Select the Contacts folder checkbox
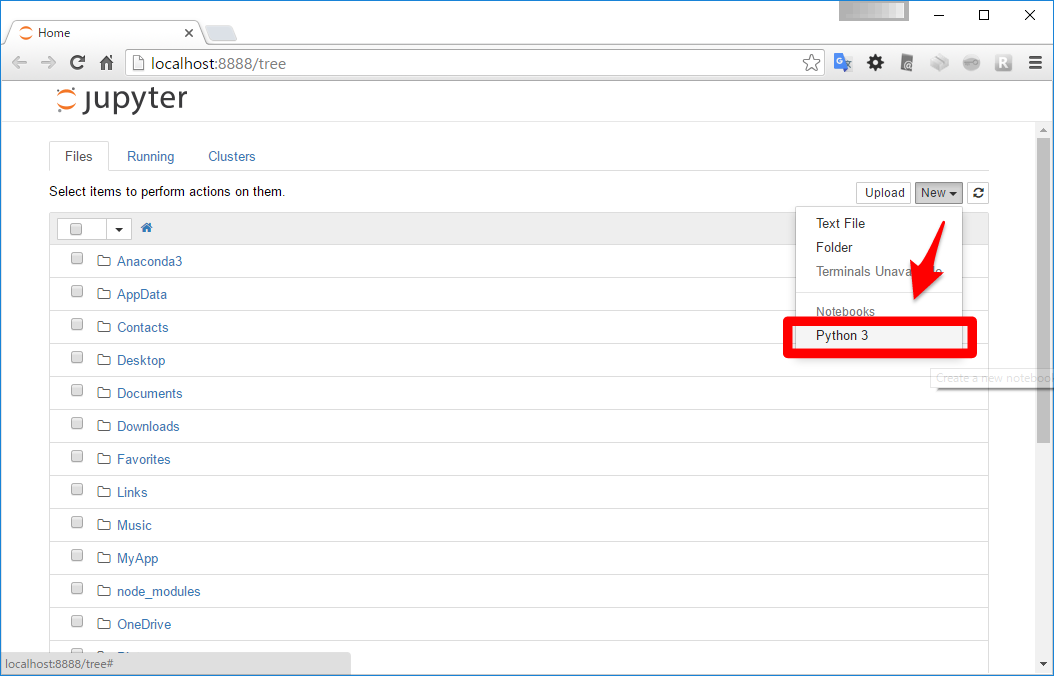This screenshot has height=676, width=1054. tap(77, 325)
